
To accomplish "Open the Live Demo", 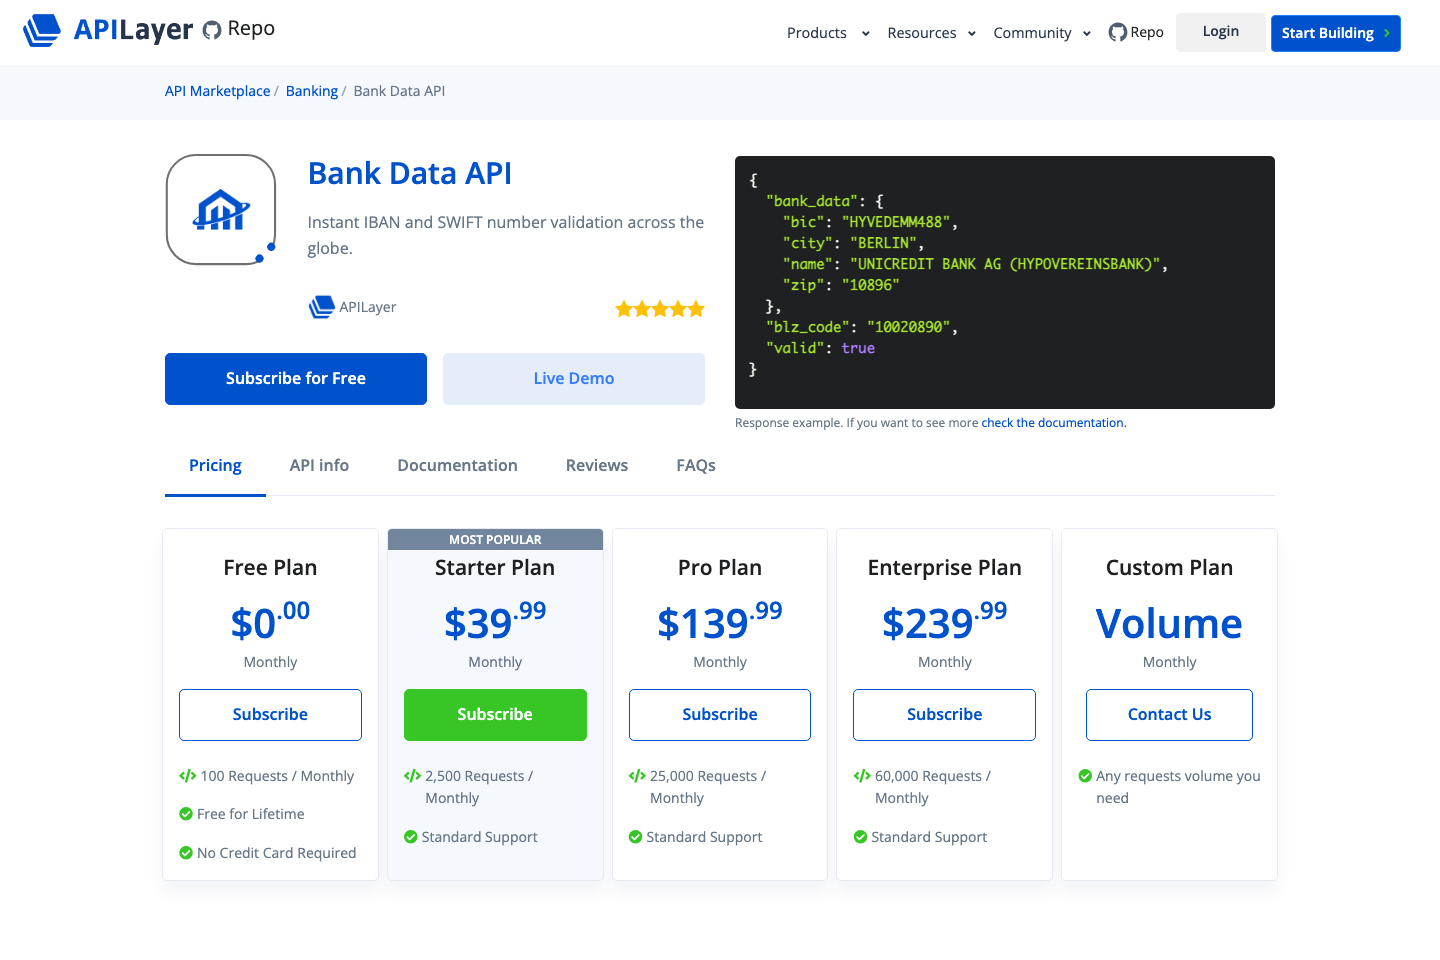I will [x=573, y=378].
